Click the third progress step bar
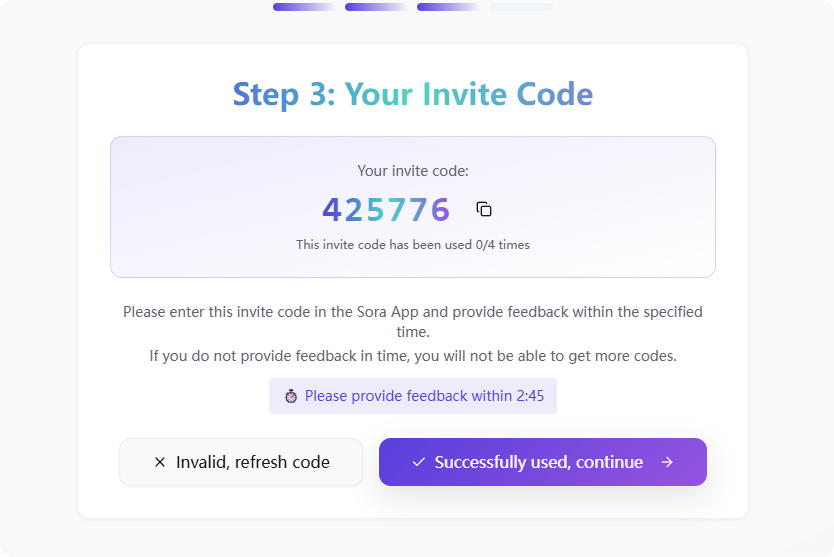Viewport: 834px width, 557px height. click(448, 7)
